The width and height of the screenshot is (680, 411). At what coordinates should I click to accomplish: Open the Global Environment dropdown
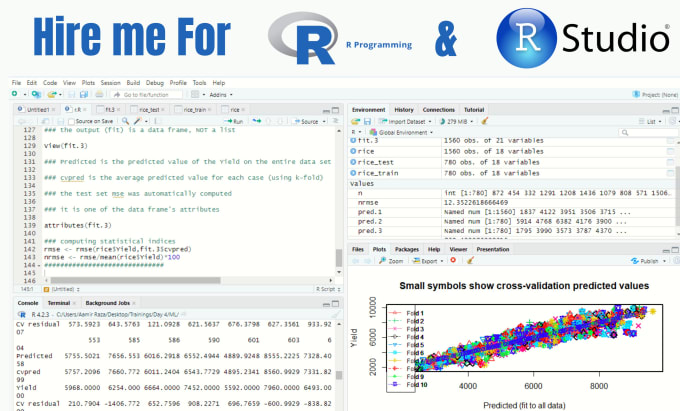click(x=401, y=132)
